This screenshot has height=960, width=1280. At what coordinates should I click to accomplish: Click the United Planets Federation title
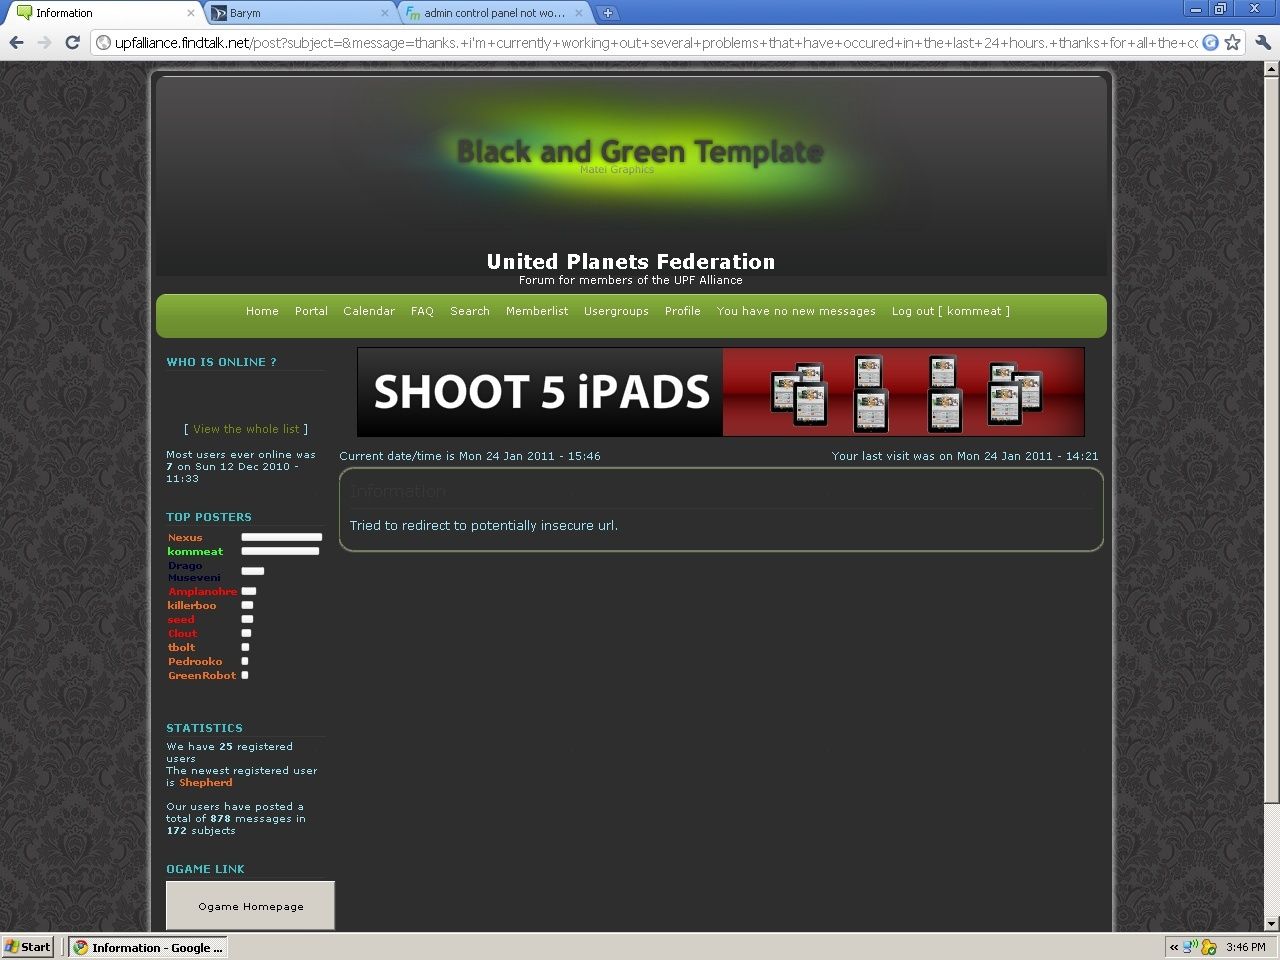pyautogui.click(x=631, y=262)
